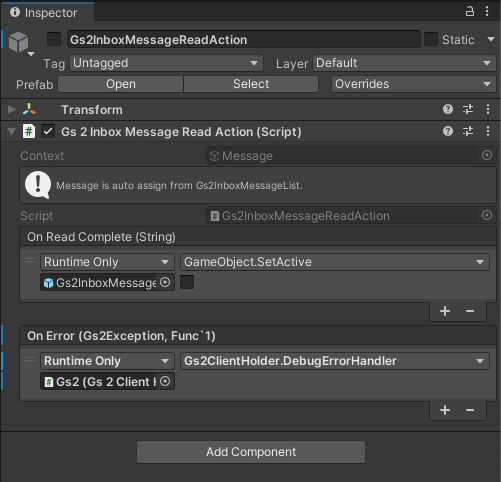Disable Gs 2 Inbox Message Read Action script checkbox
The height and width of the screenshot is (482, 501).
48,131
